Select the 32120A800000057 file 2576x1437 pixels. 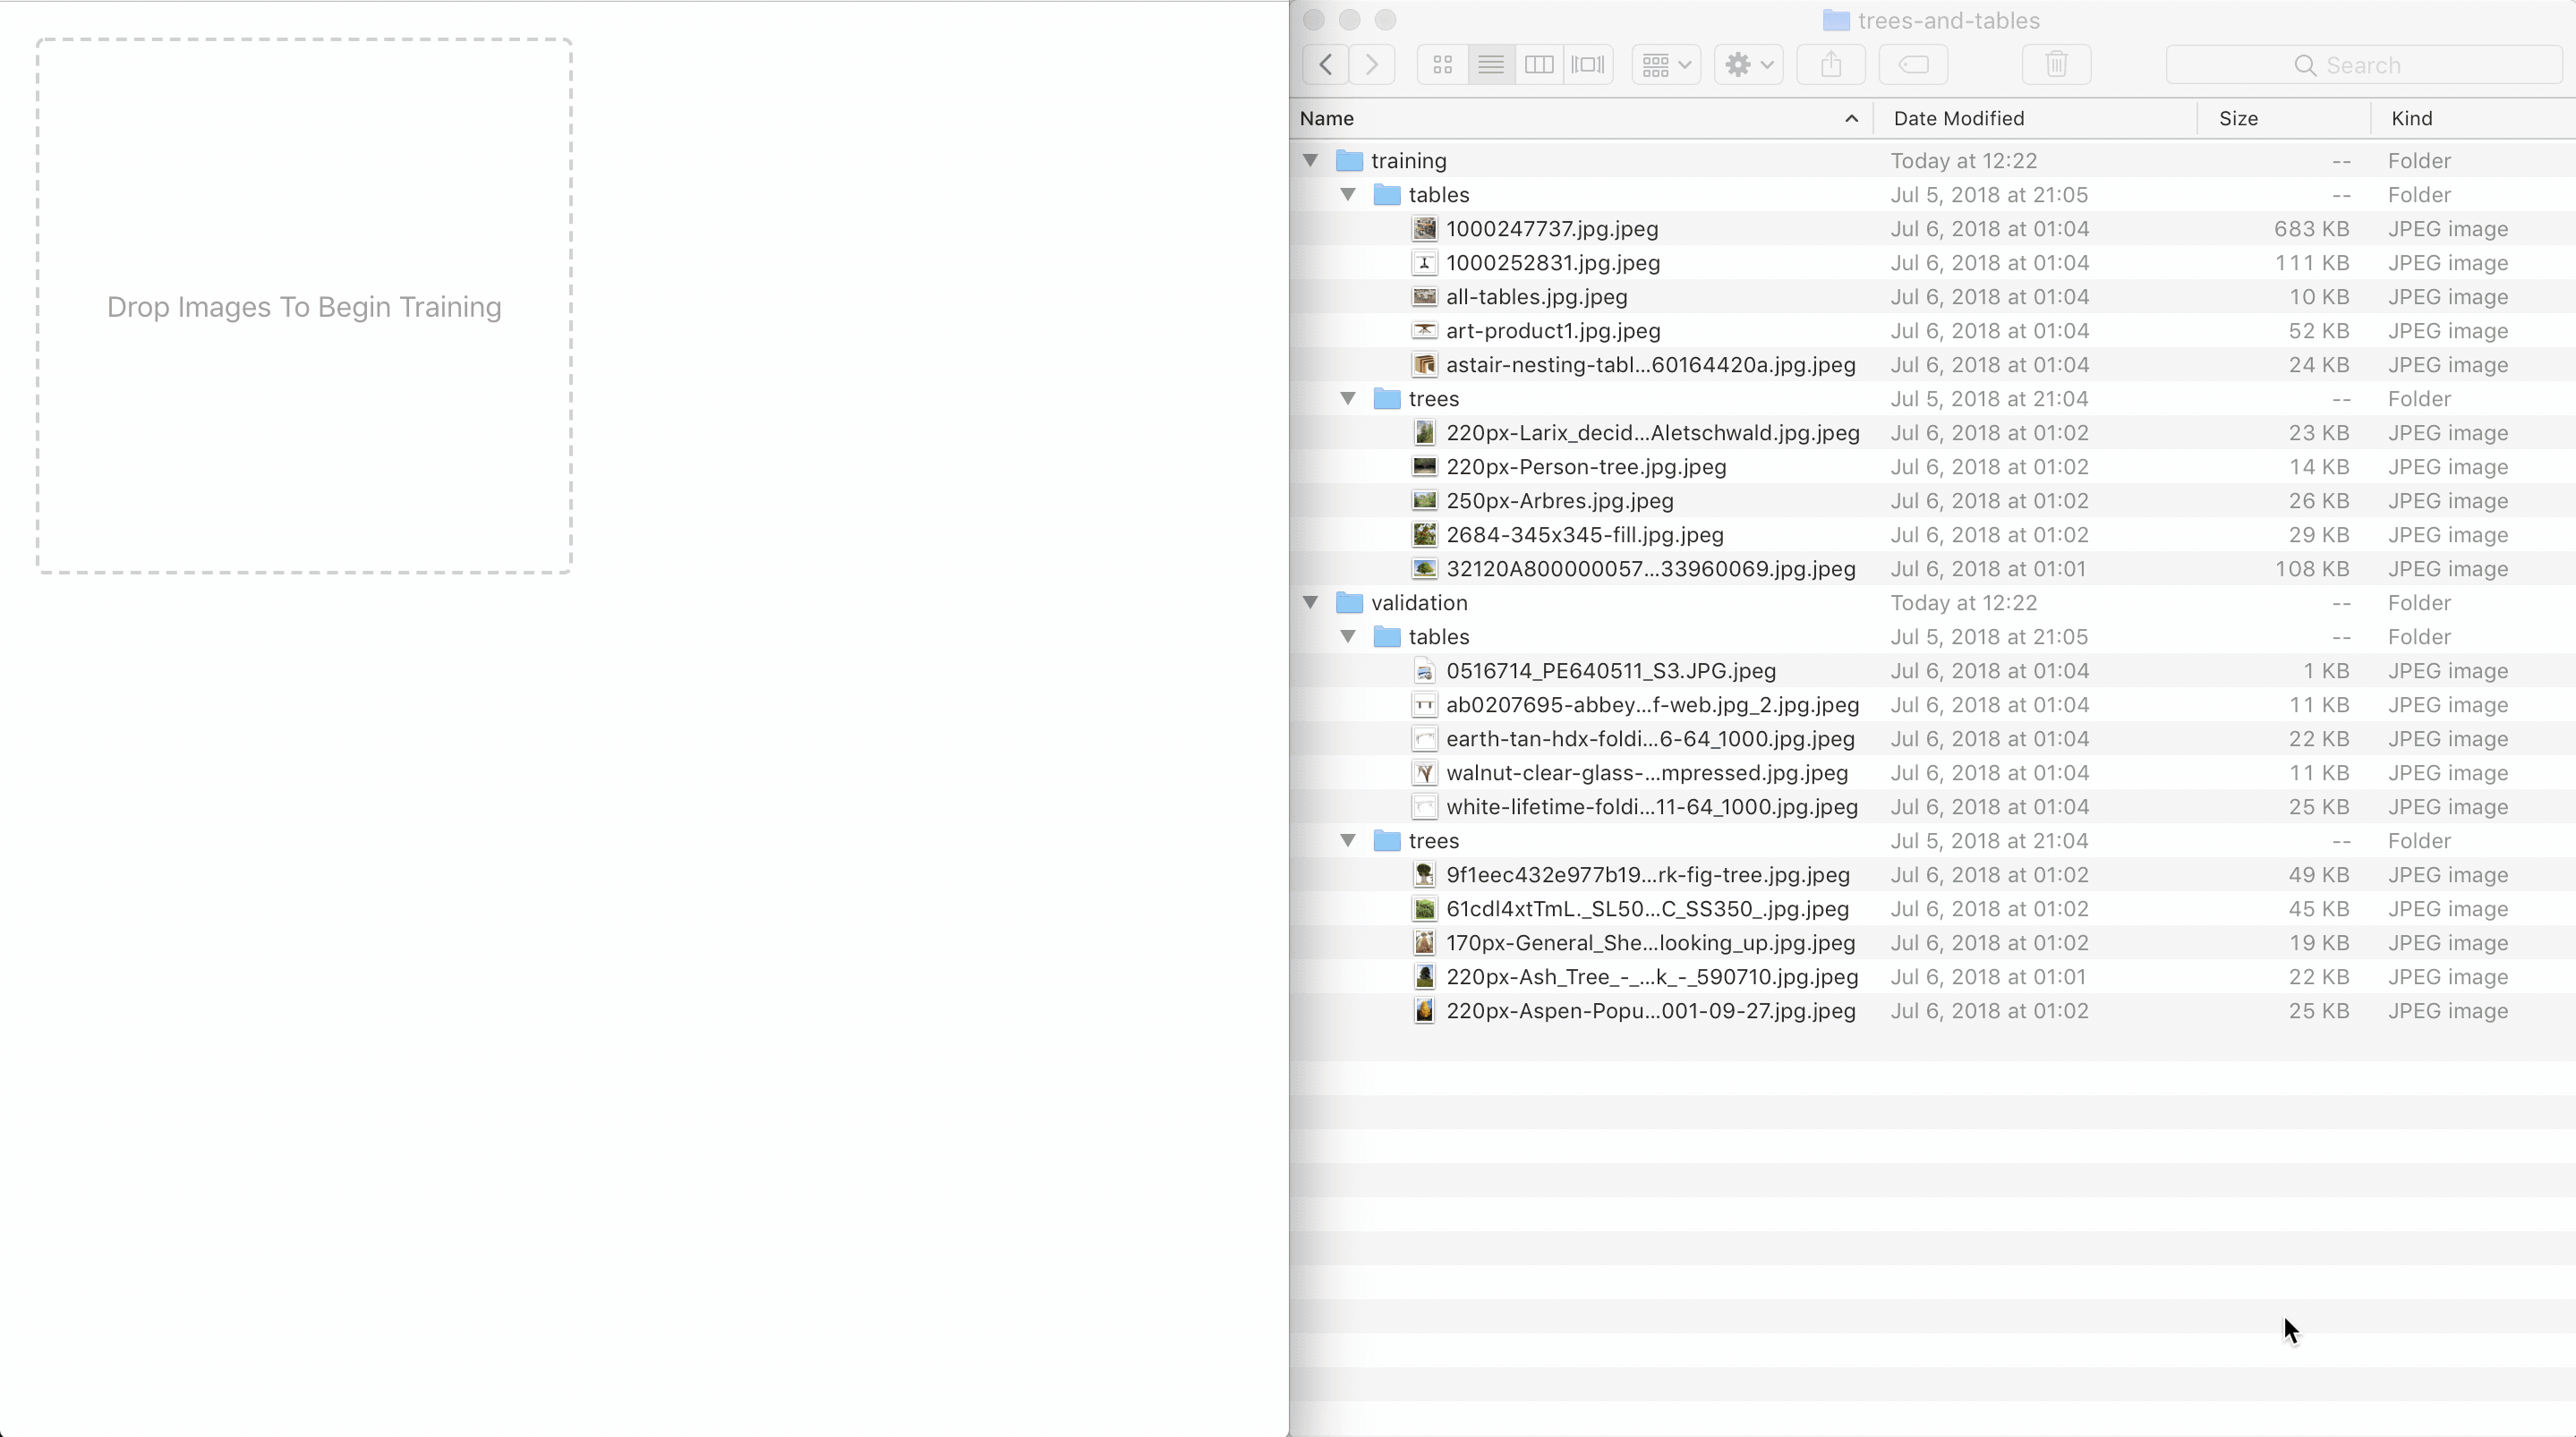tap(1650, 569)
